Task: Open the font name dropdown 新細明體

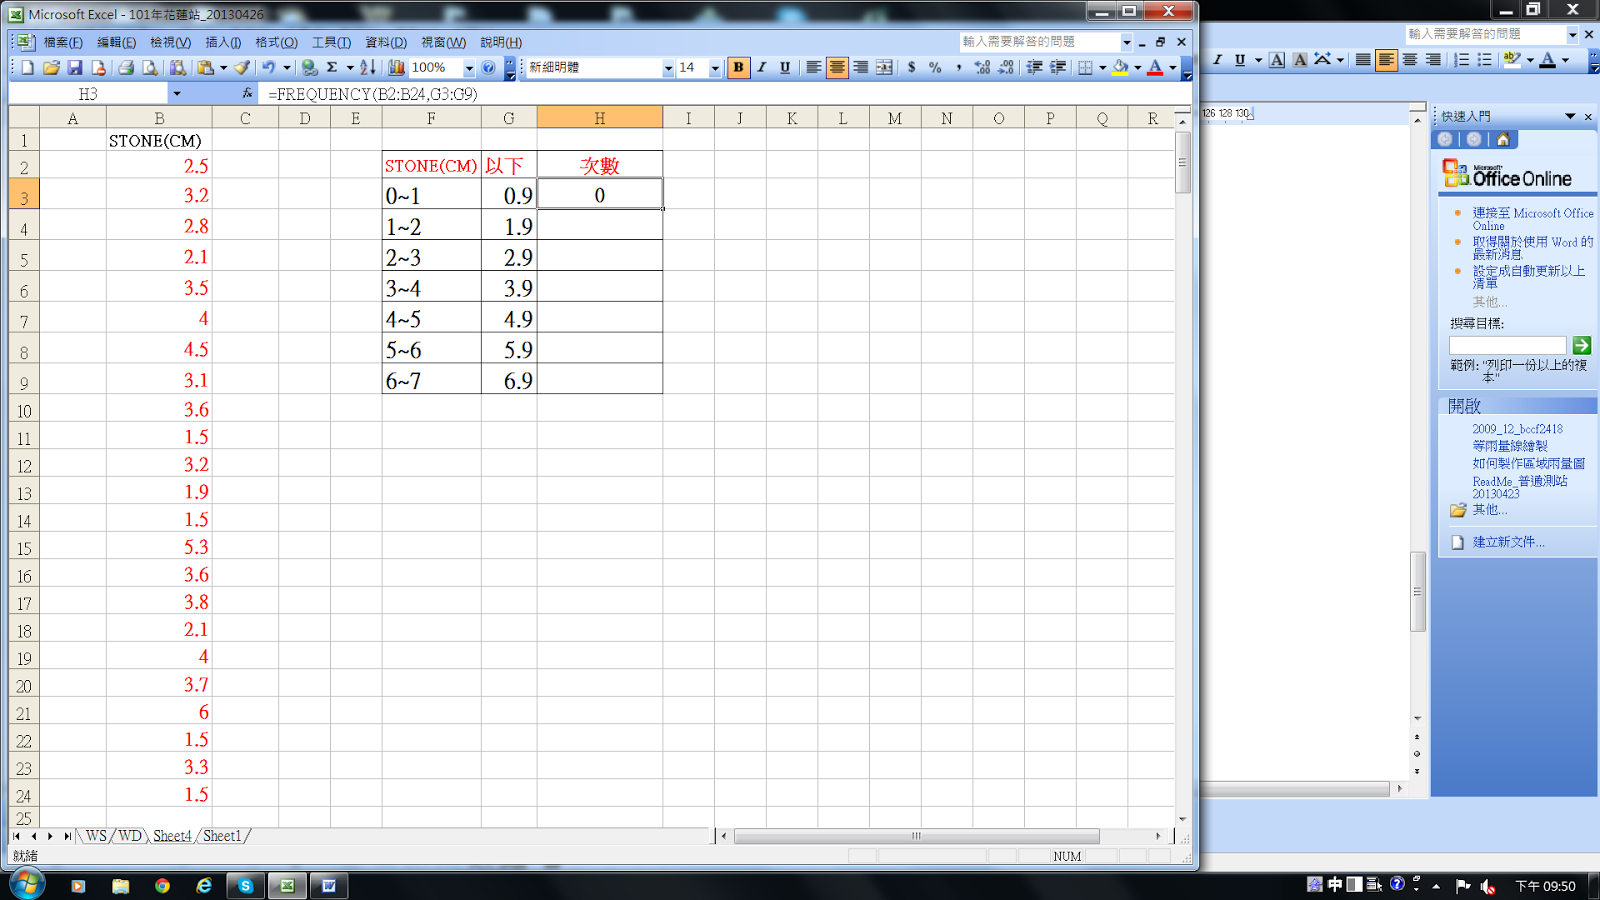Action: [x=668, y=68]
